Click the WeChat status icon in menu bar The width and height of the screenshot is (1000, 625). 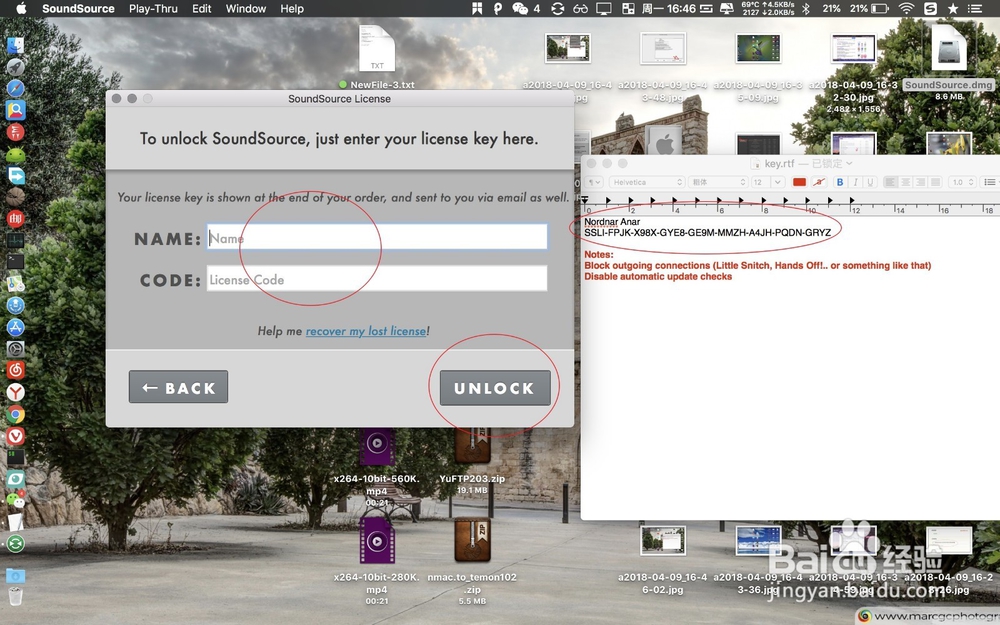pos(520,8)
